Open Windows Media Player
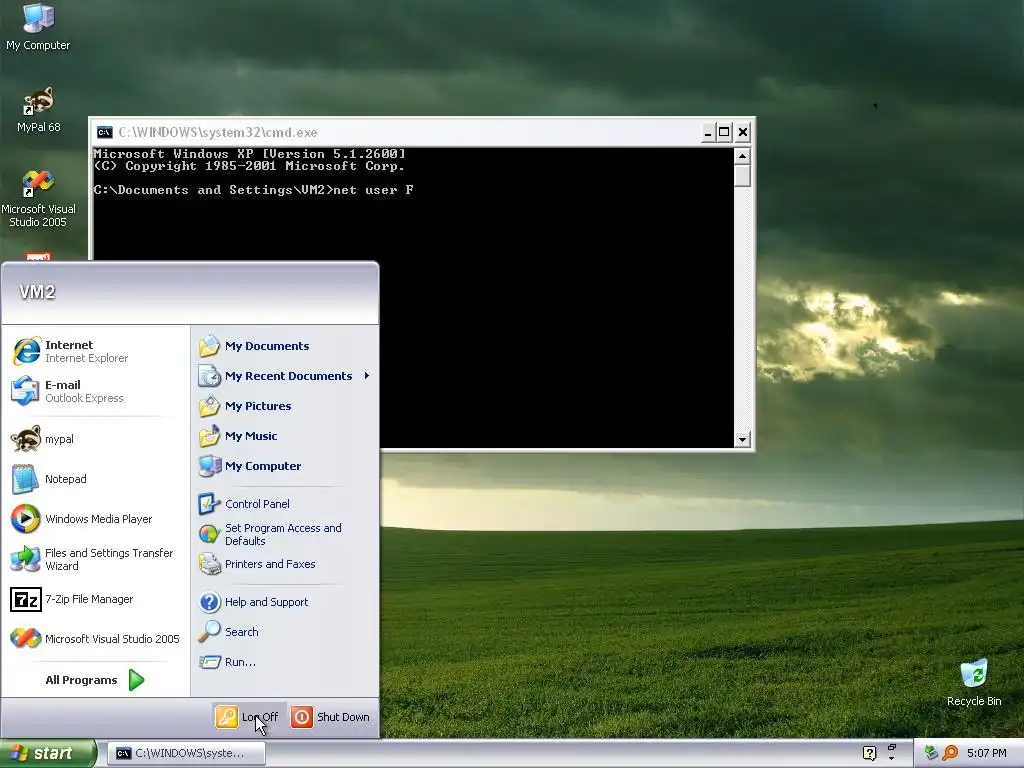Screen dimensions: 1024x768 coord(95,519)
